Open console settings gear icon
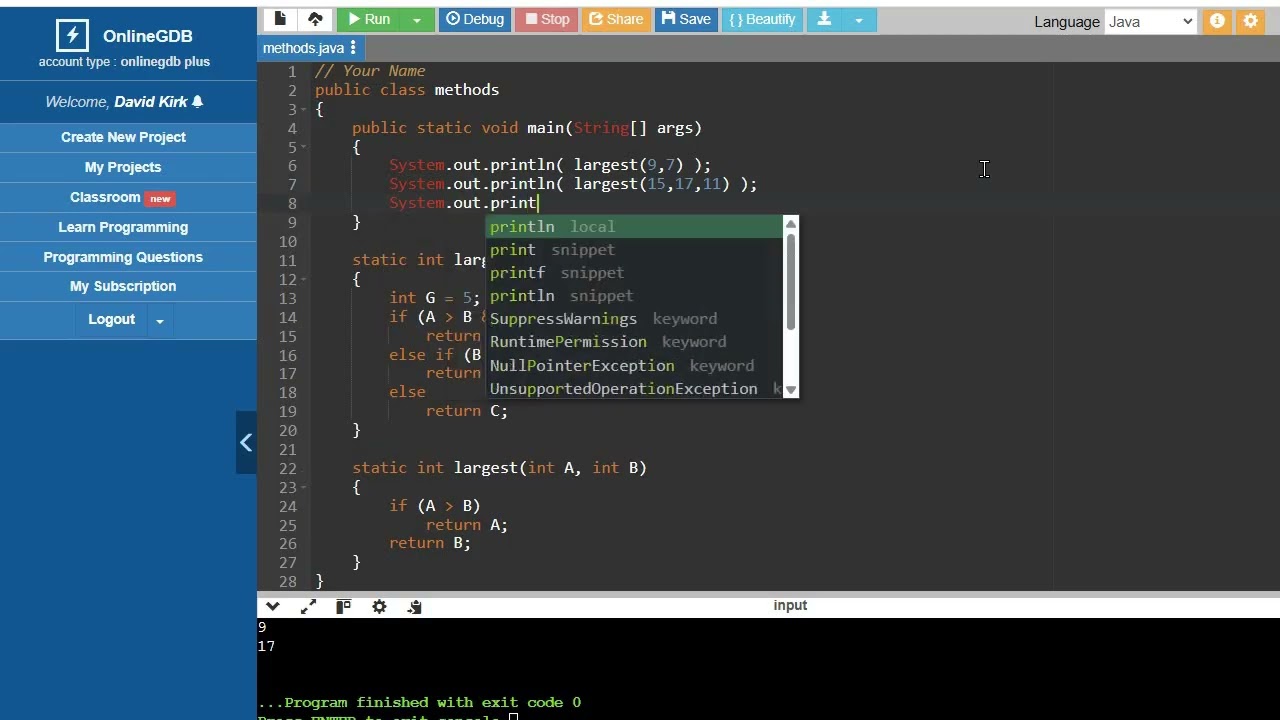Screen dimensions: 1280x720 [x=379, y=606]
